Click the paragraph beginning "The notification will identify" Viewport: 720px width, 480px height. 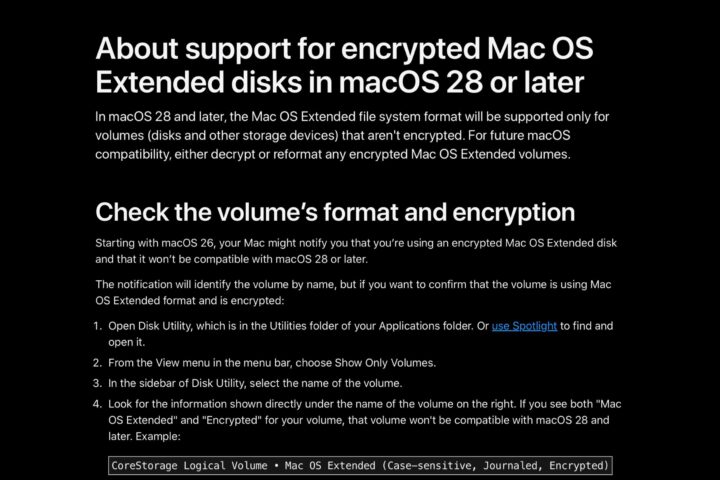click(353, 292)
